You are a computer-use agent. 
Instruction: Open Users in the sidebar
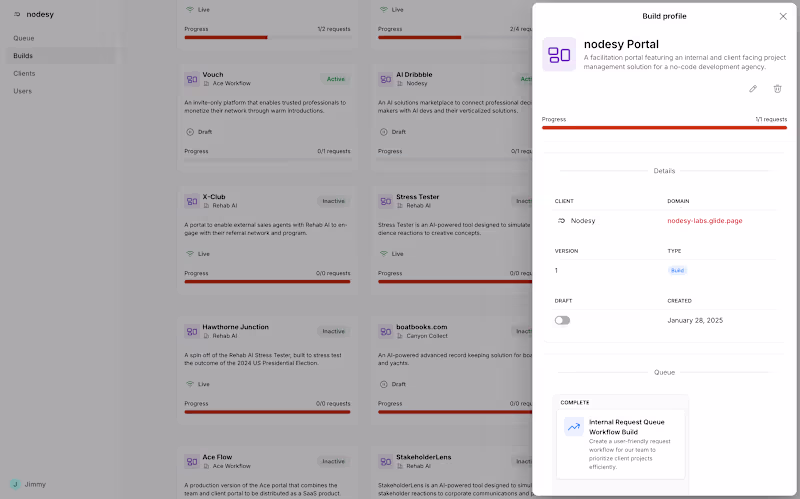pyautogui.click(x=22, y=91)
